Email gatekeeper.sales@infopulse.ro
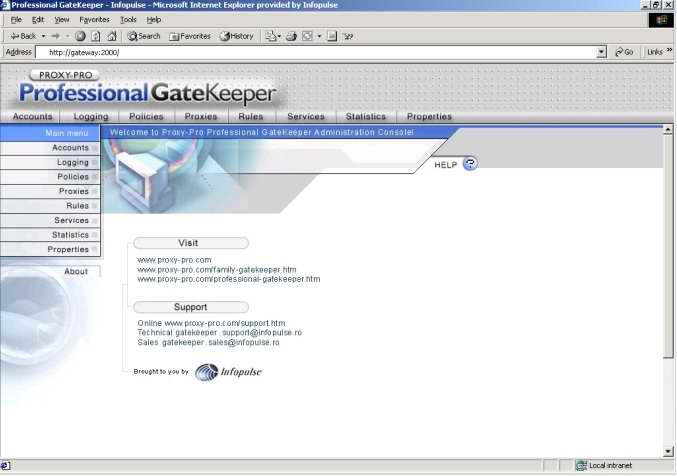Screen dimensions: 677x476 (221, 343)
